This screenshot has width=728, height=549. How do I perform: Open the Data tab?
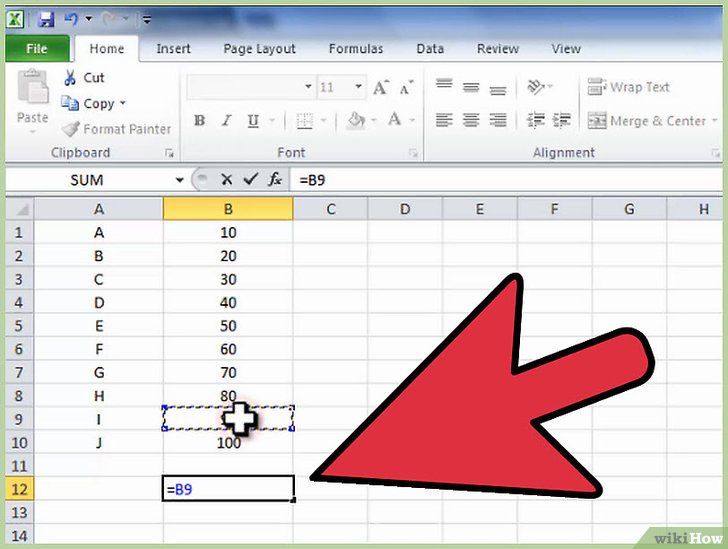[x=430, y=49]
